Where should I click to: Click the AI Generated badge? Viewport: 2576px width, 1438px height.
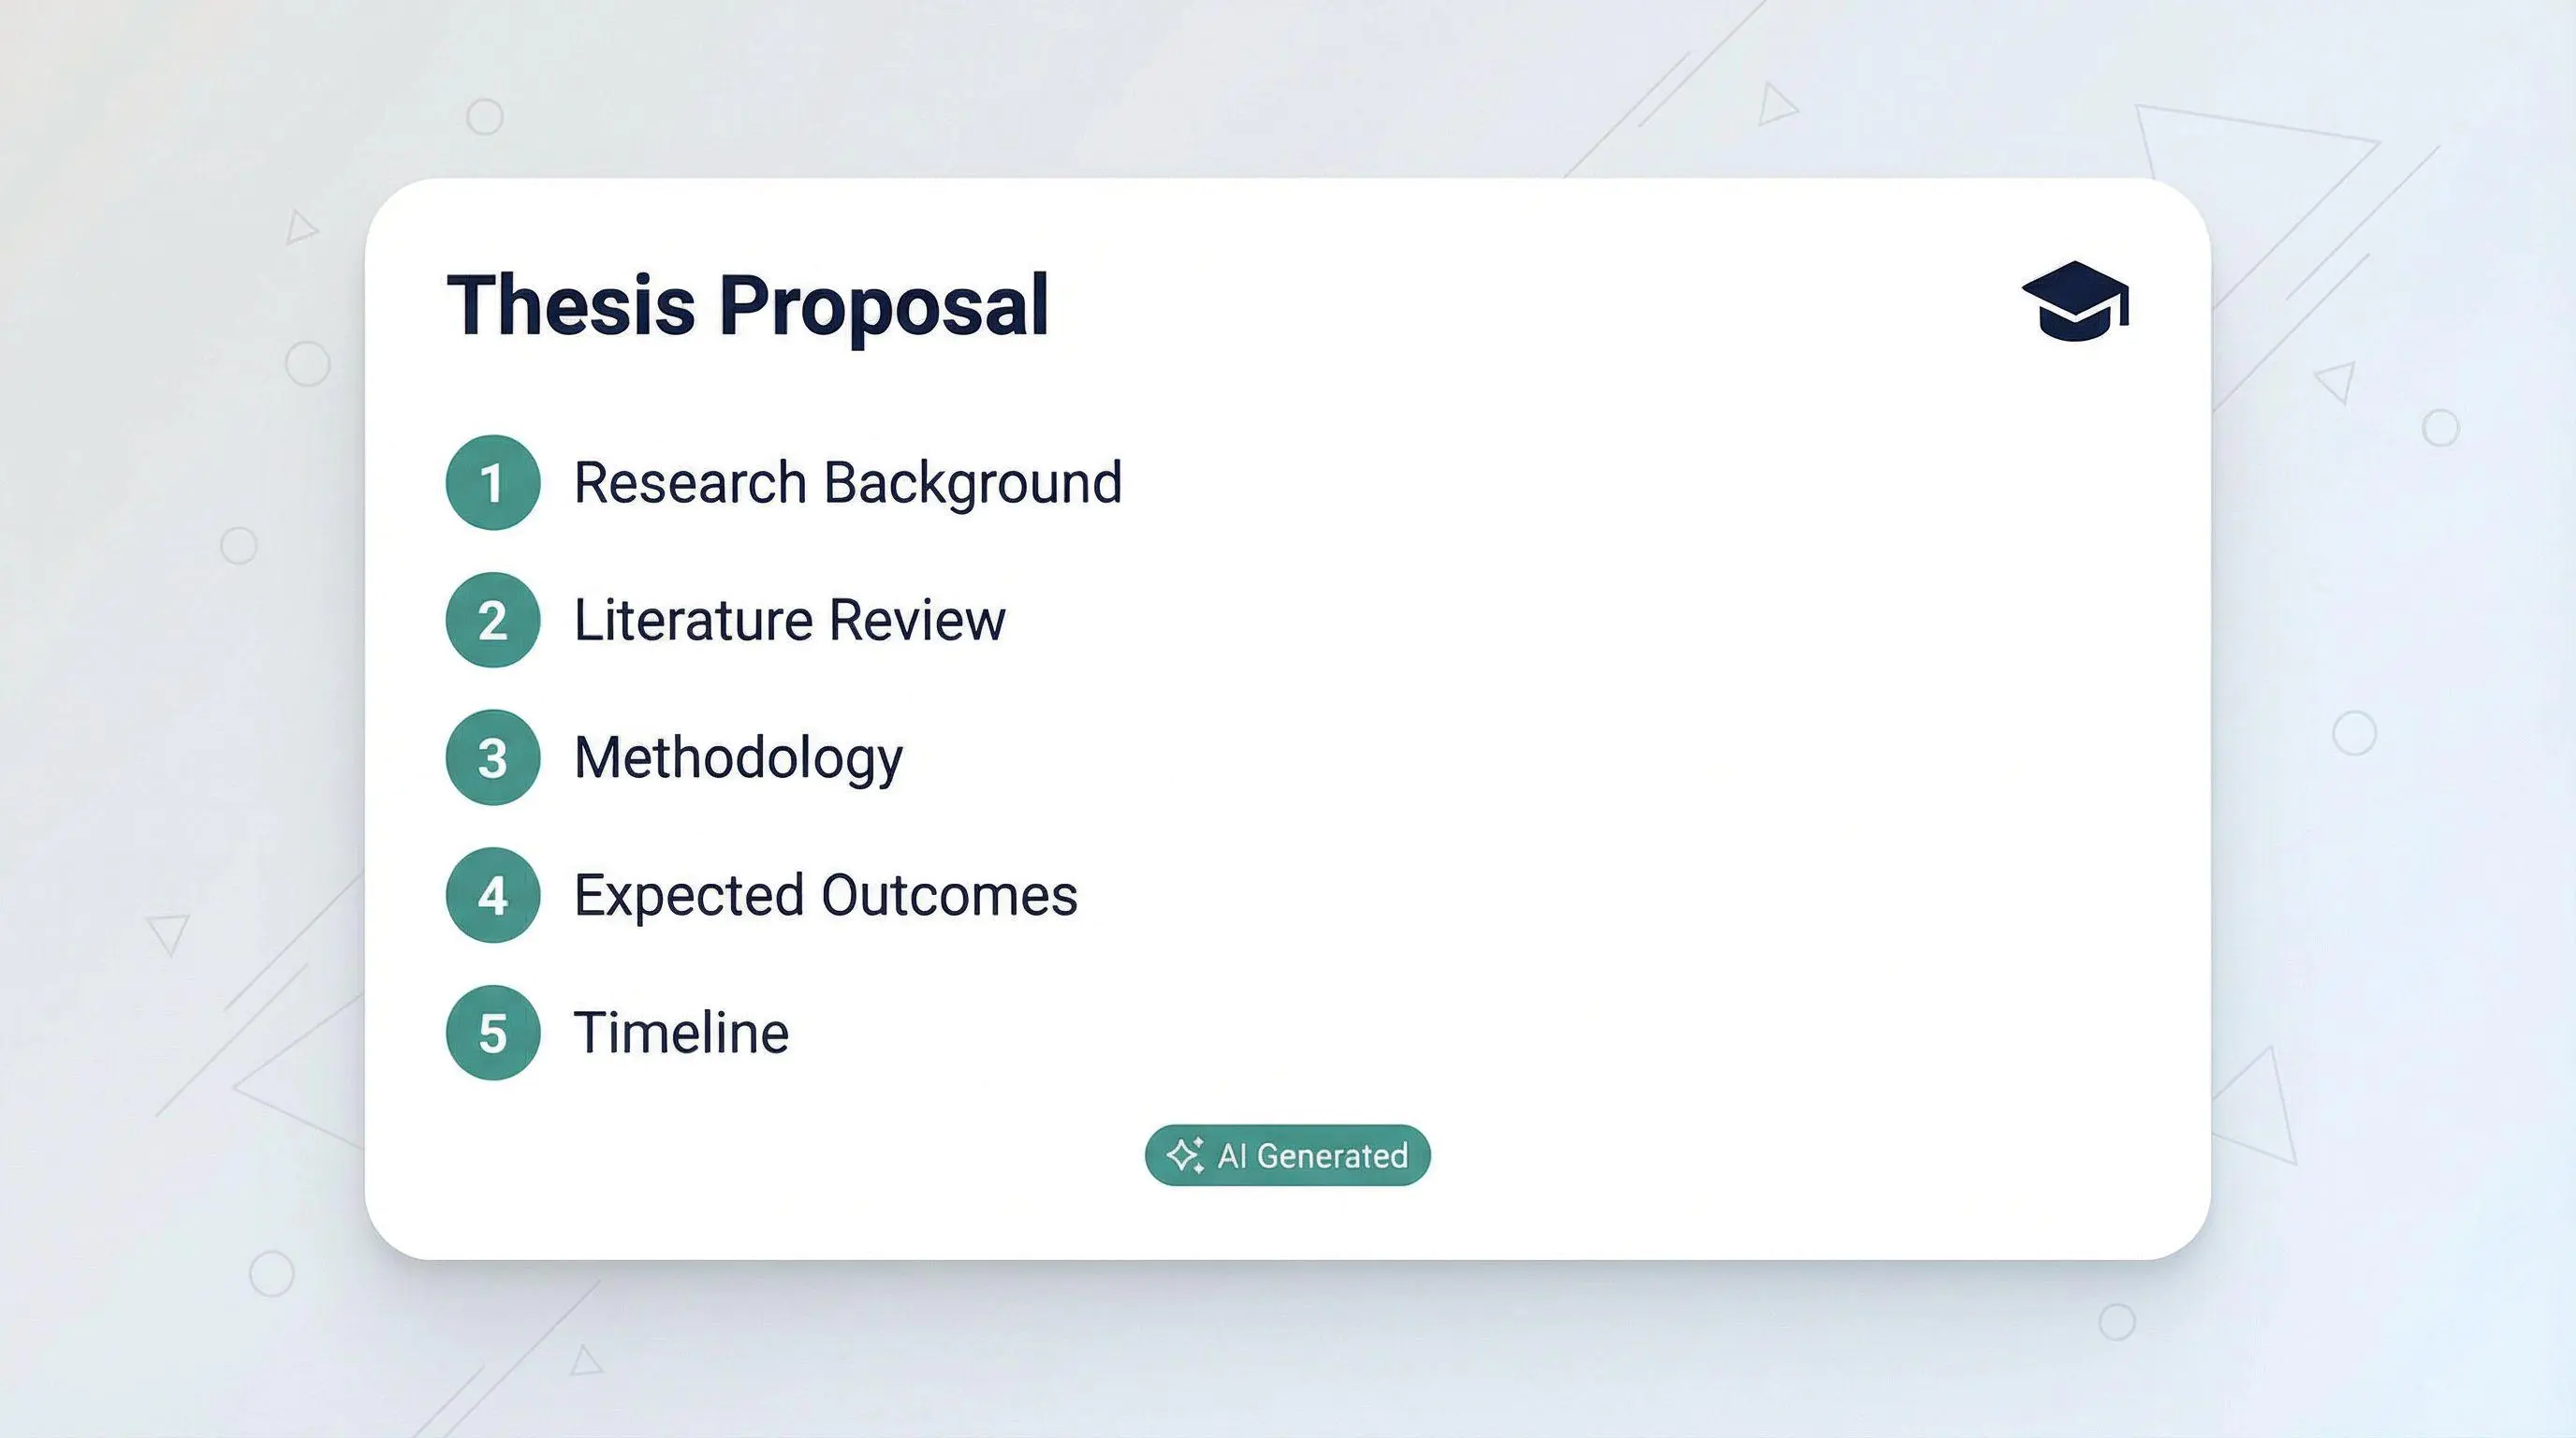click(1288, 1155)
